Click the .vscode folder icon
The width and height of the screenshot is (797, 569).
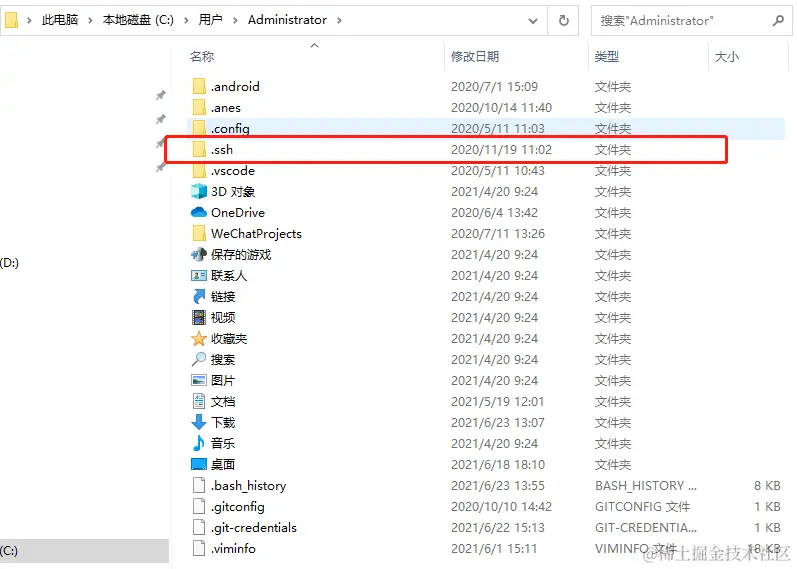[x=199, y=170]
